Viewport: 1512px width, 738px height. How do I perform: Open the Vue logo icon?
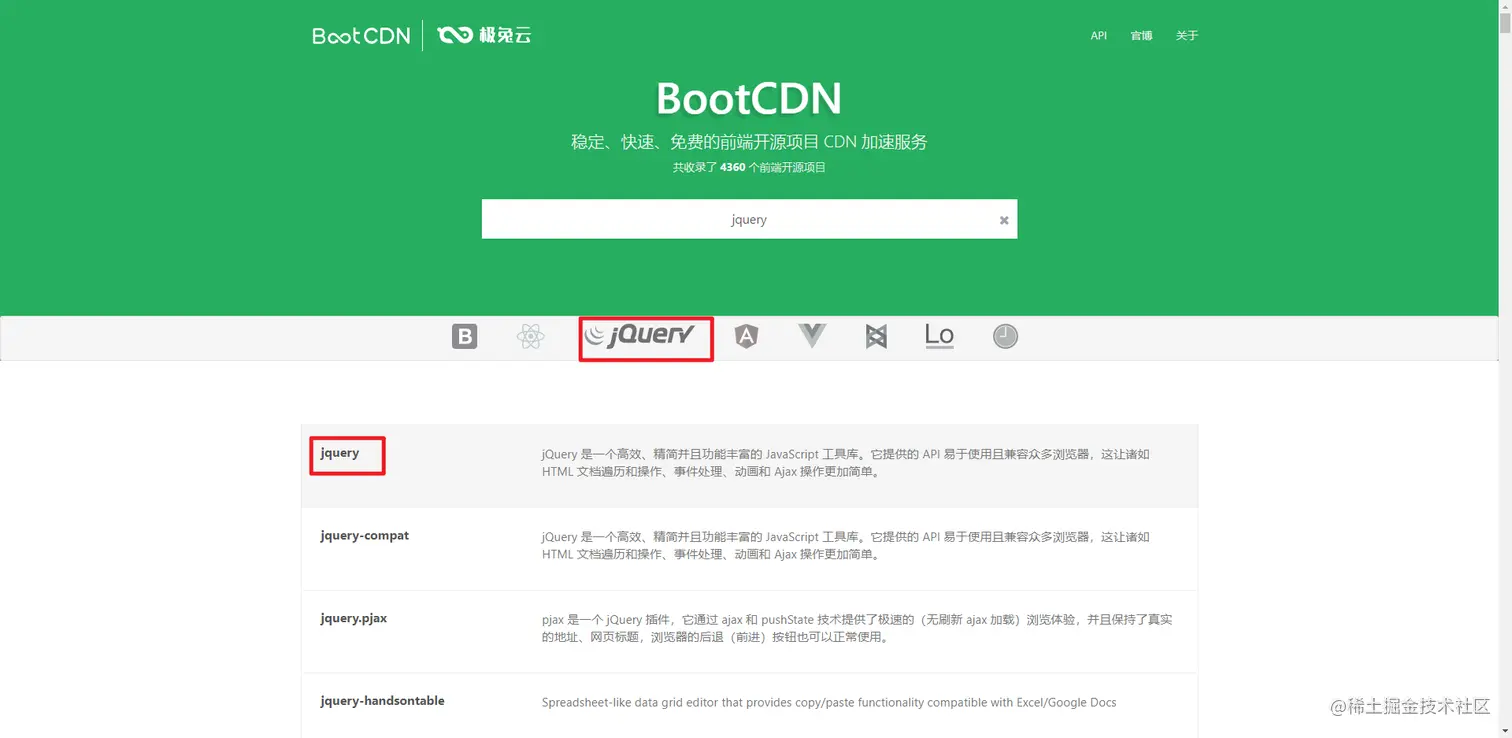click(812, 336)
